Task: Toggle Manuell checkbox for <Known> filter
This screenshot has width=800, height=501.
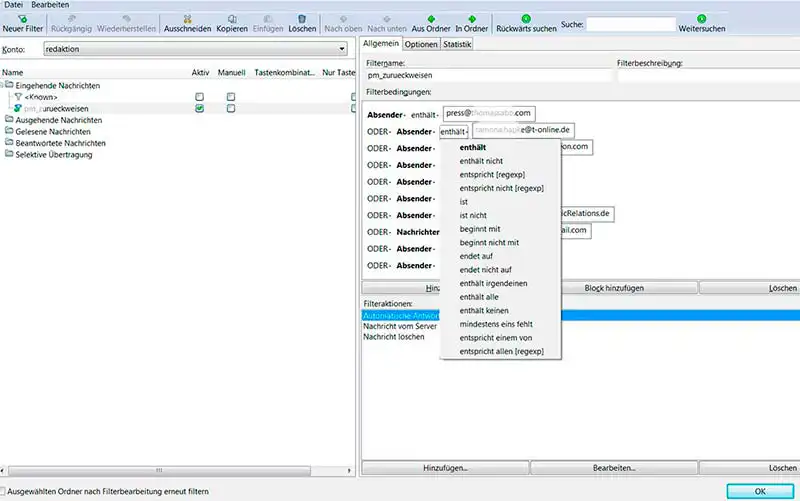Action: pyautogui.click(x=231, y=96)
